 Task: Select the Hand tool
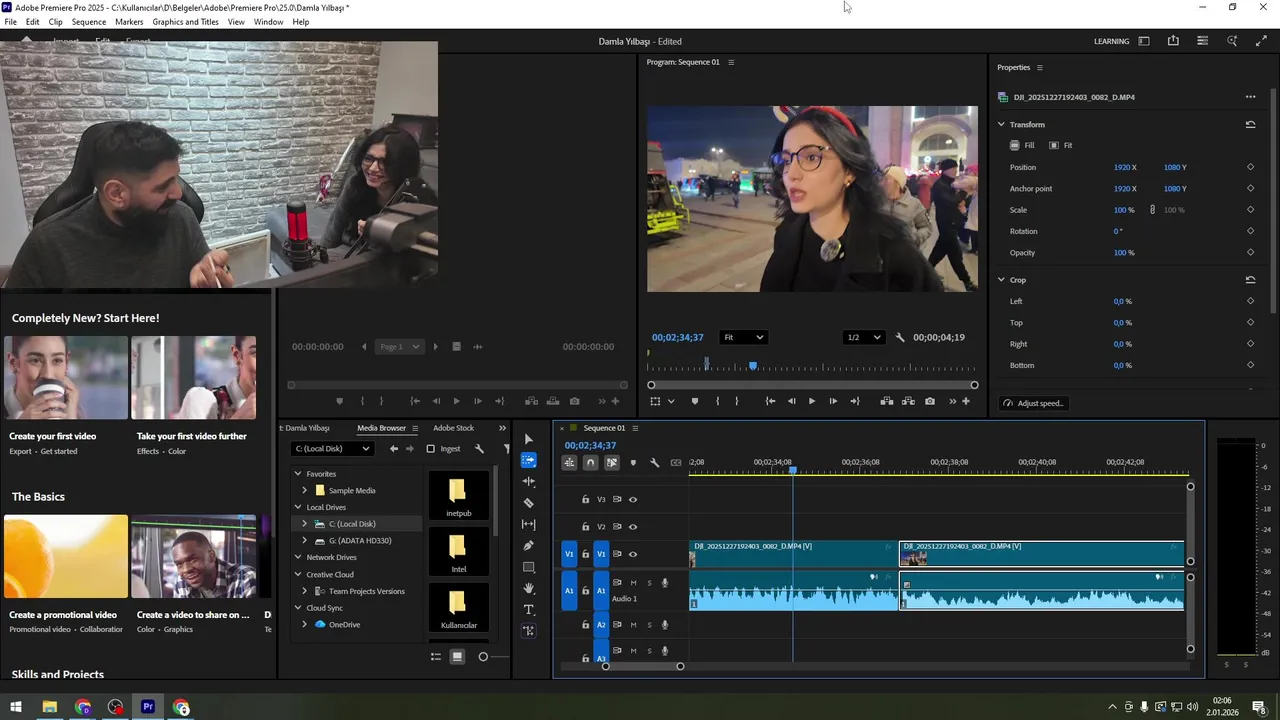(529, 588)
